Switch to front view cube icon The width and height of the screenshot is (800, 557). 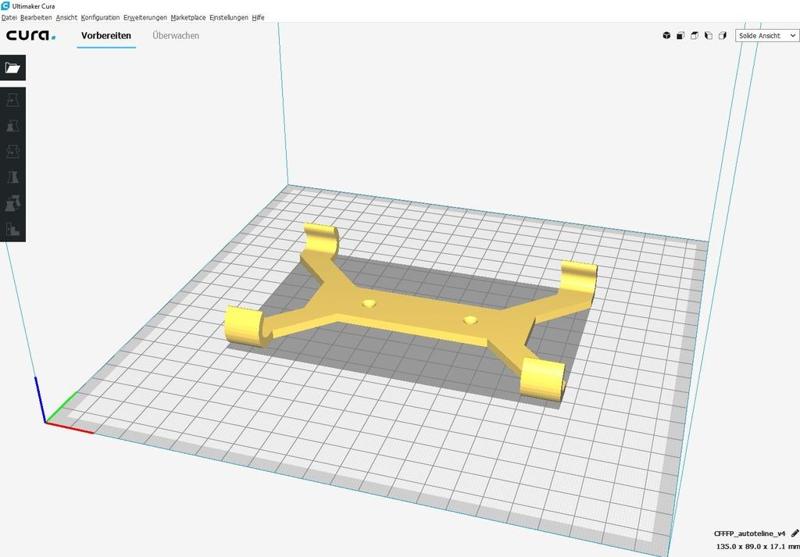click(x=681, y=36)
